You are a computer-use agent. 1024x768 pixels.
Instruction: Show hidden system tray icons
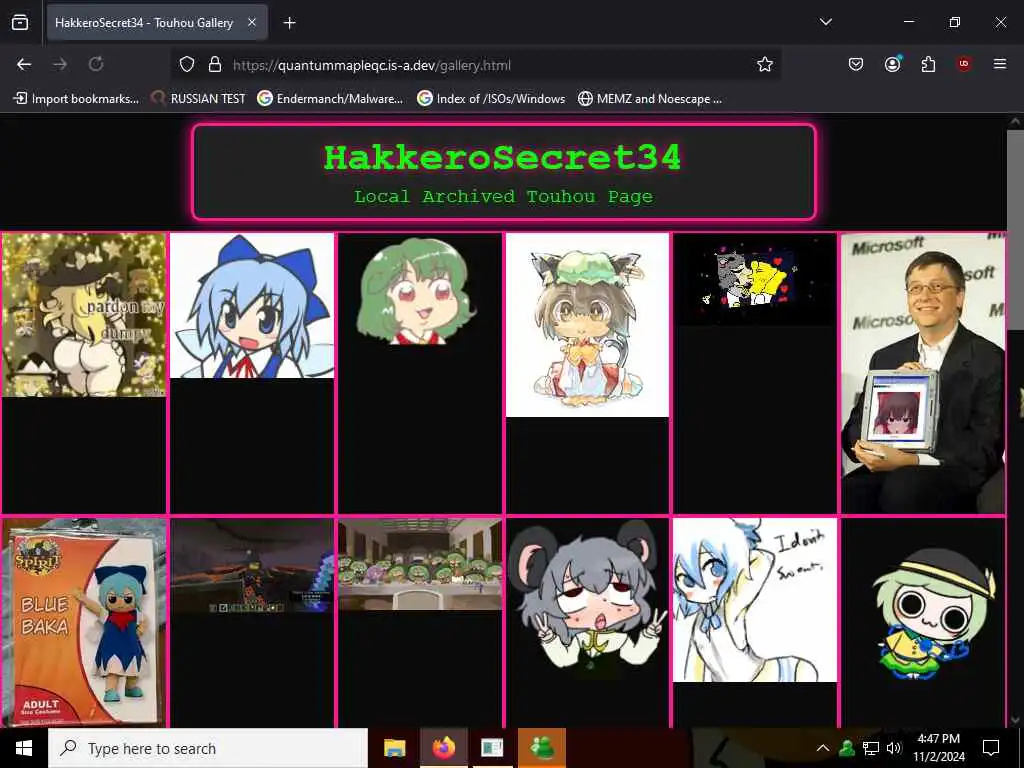pyautogui.click(x=823, y=748)
